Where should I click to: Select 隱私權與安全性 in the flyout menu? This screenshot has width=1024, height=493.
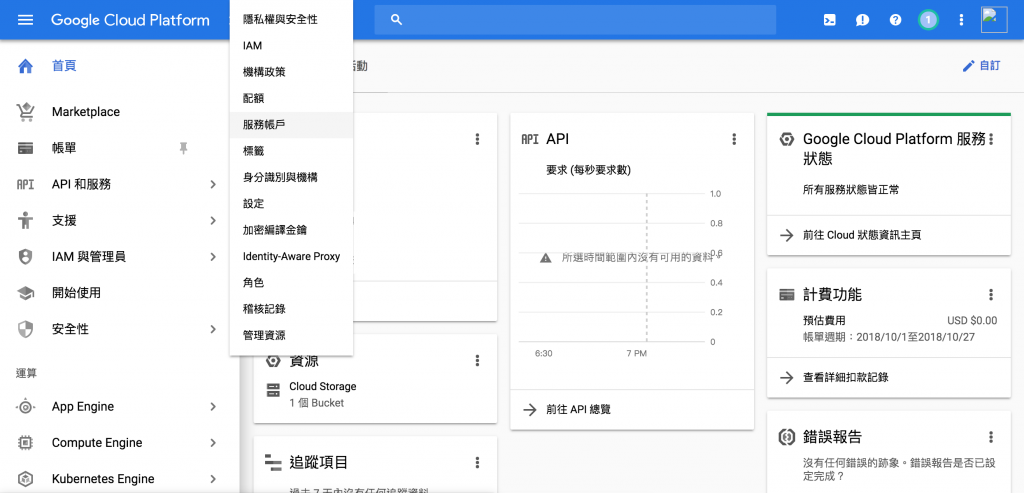pos(291,20)
